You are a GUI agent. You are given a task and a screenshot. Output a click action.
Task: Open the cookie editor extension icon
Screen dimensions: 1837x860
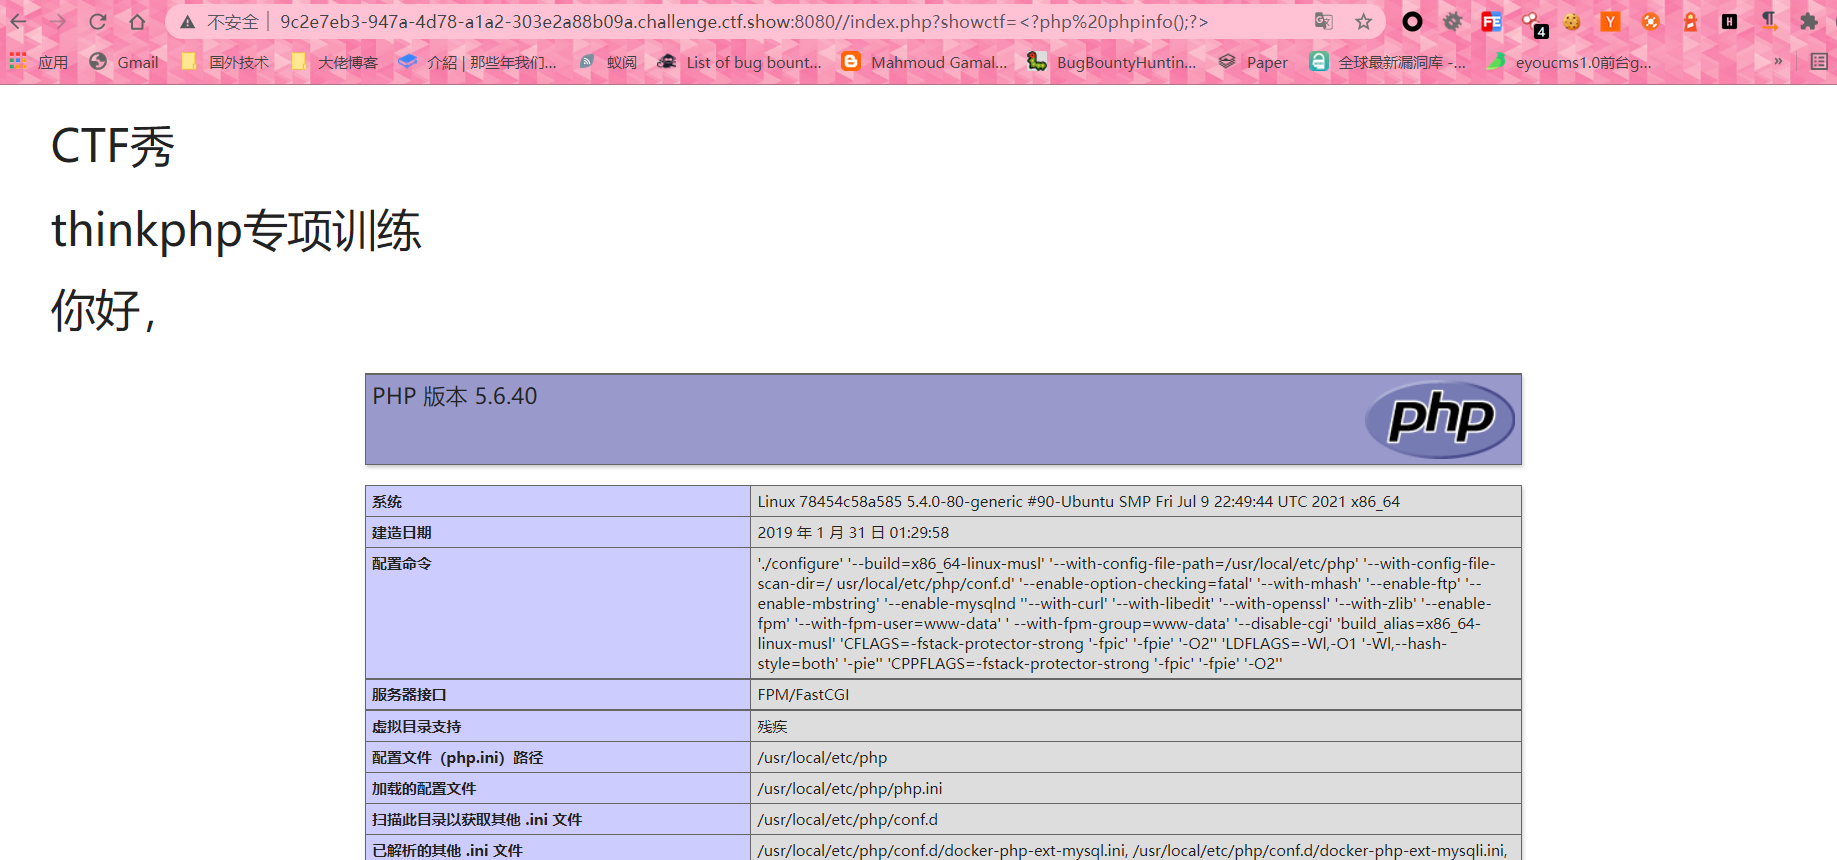coord(1572,21)
